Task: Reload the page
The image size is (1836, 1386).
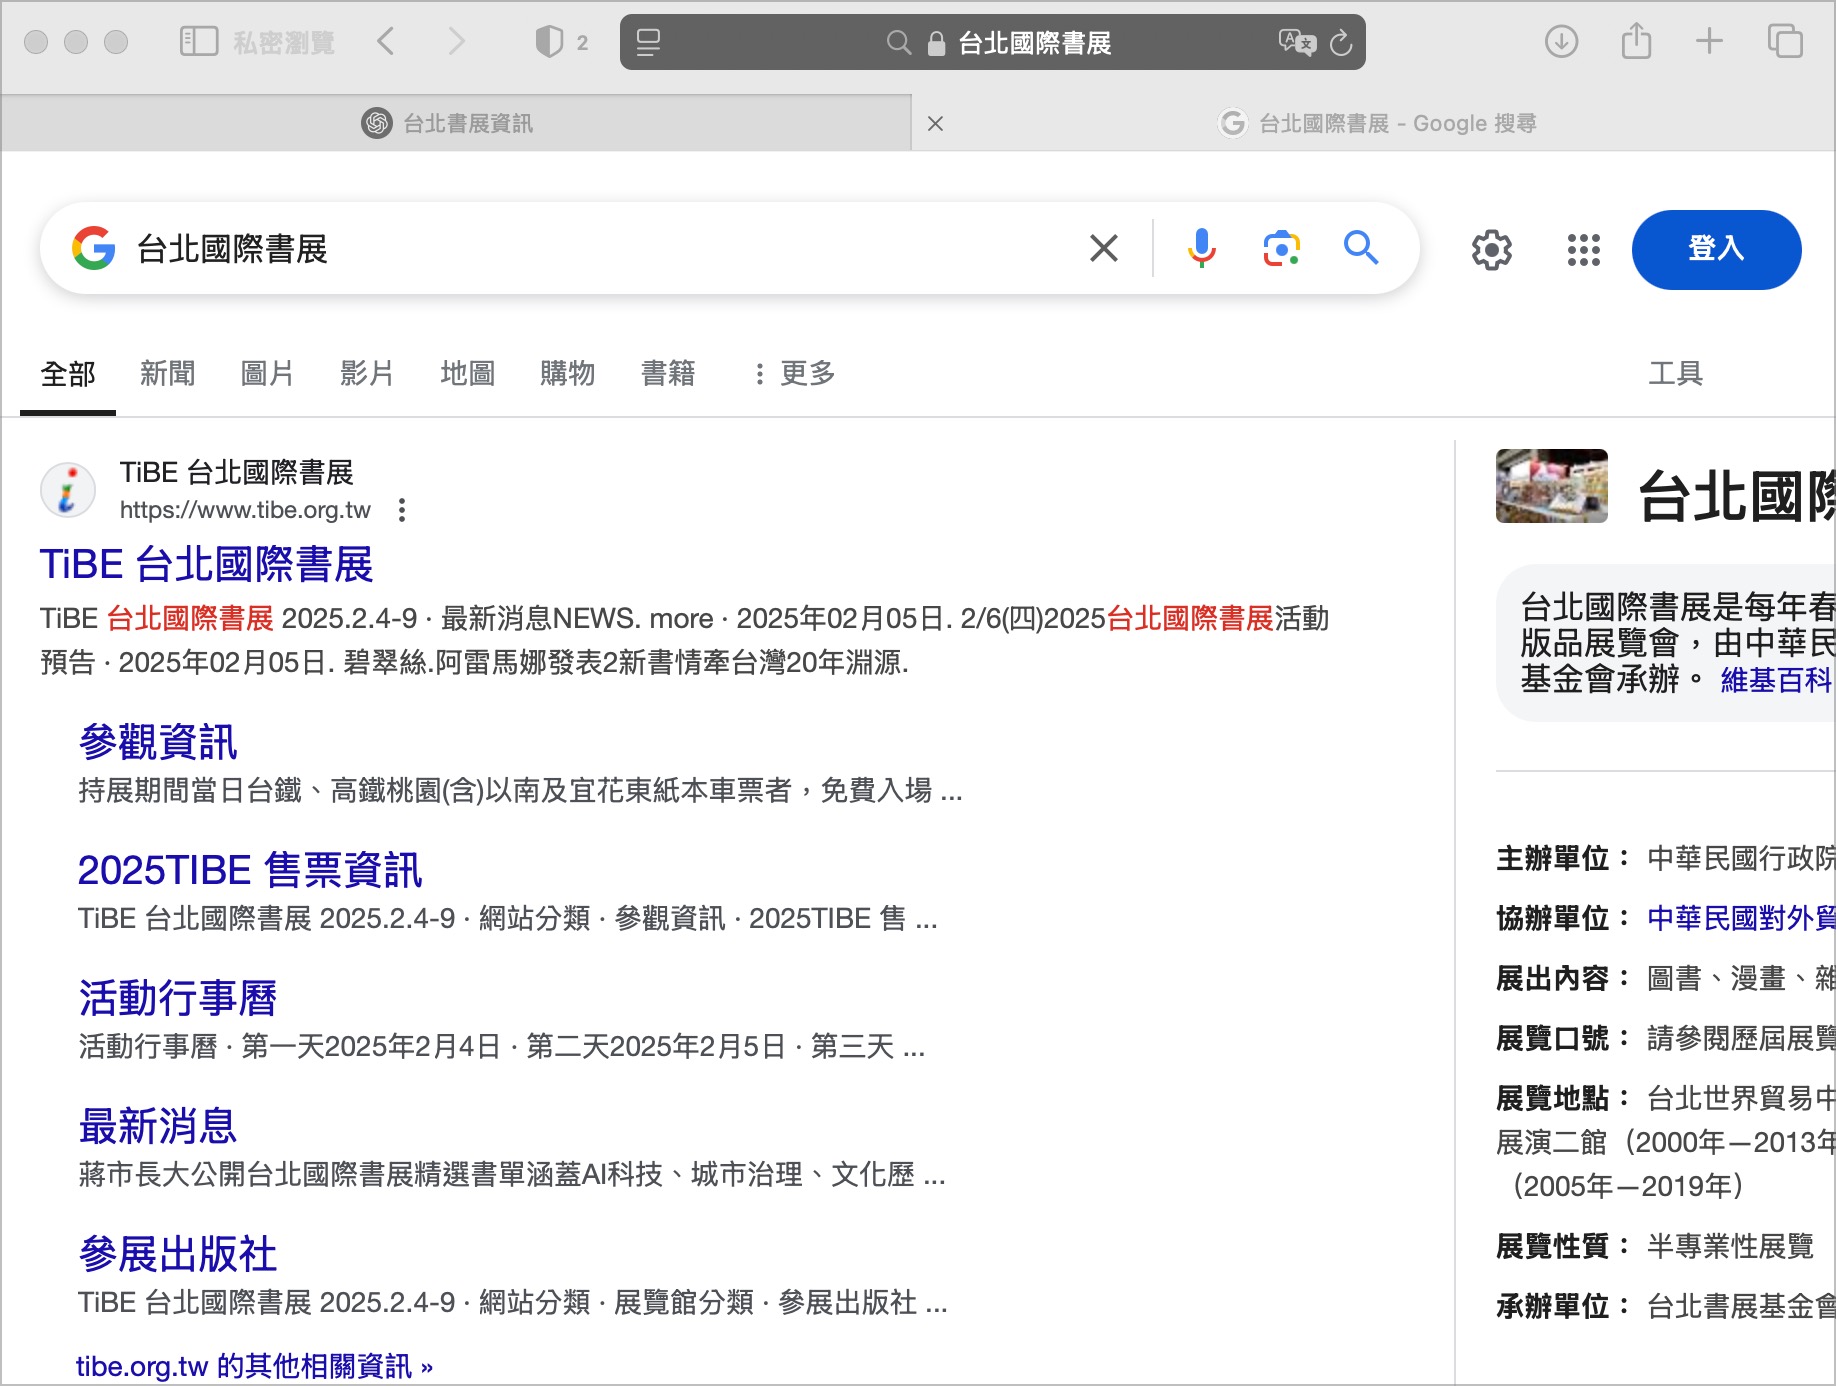Action: tap(1341, 42)
